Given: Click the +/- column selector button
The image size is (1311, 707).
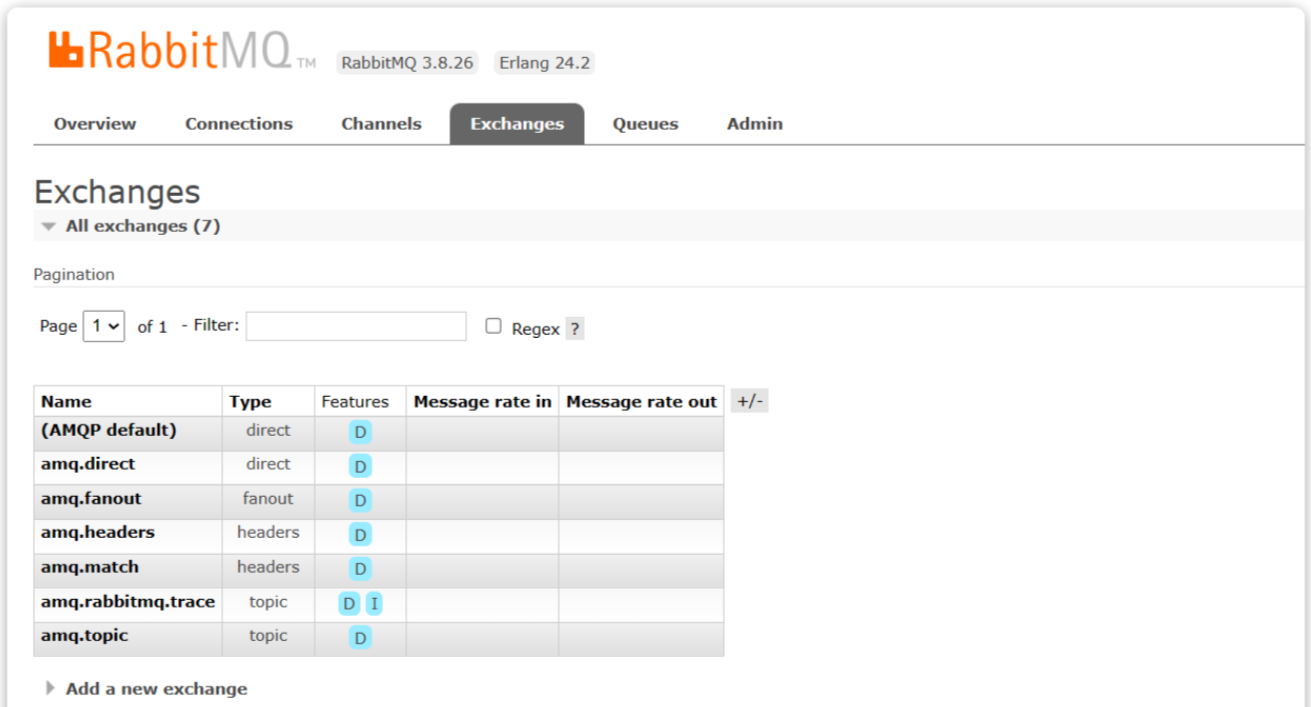Looking at the screenshot, I should tap(749, 401).
